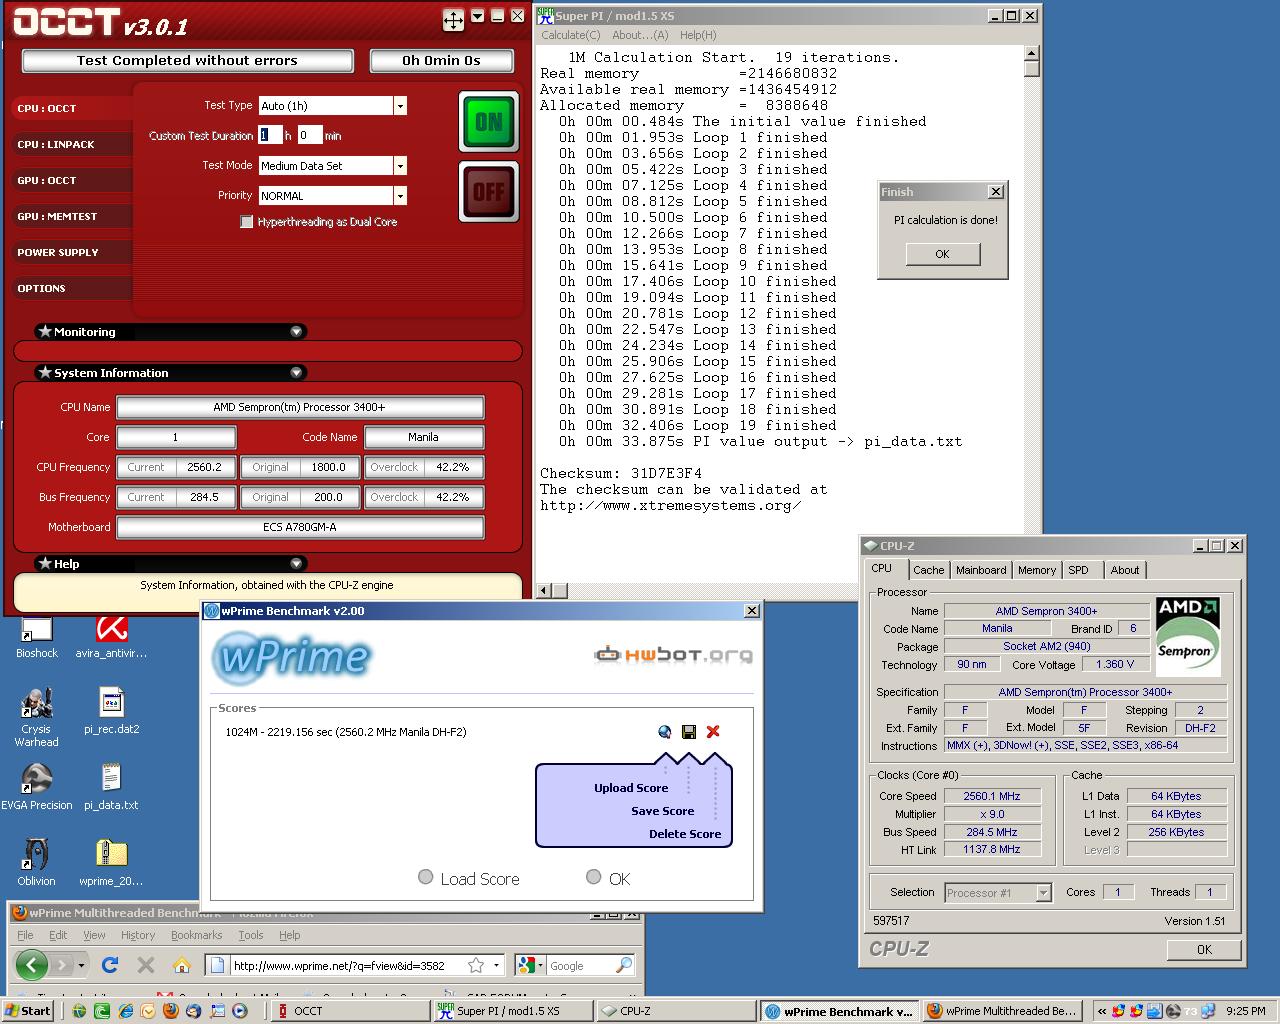Click Firefox back arrow button

32,965
